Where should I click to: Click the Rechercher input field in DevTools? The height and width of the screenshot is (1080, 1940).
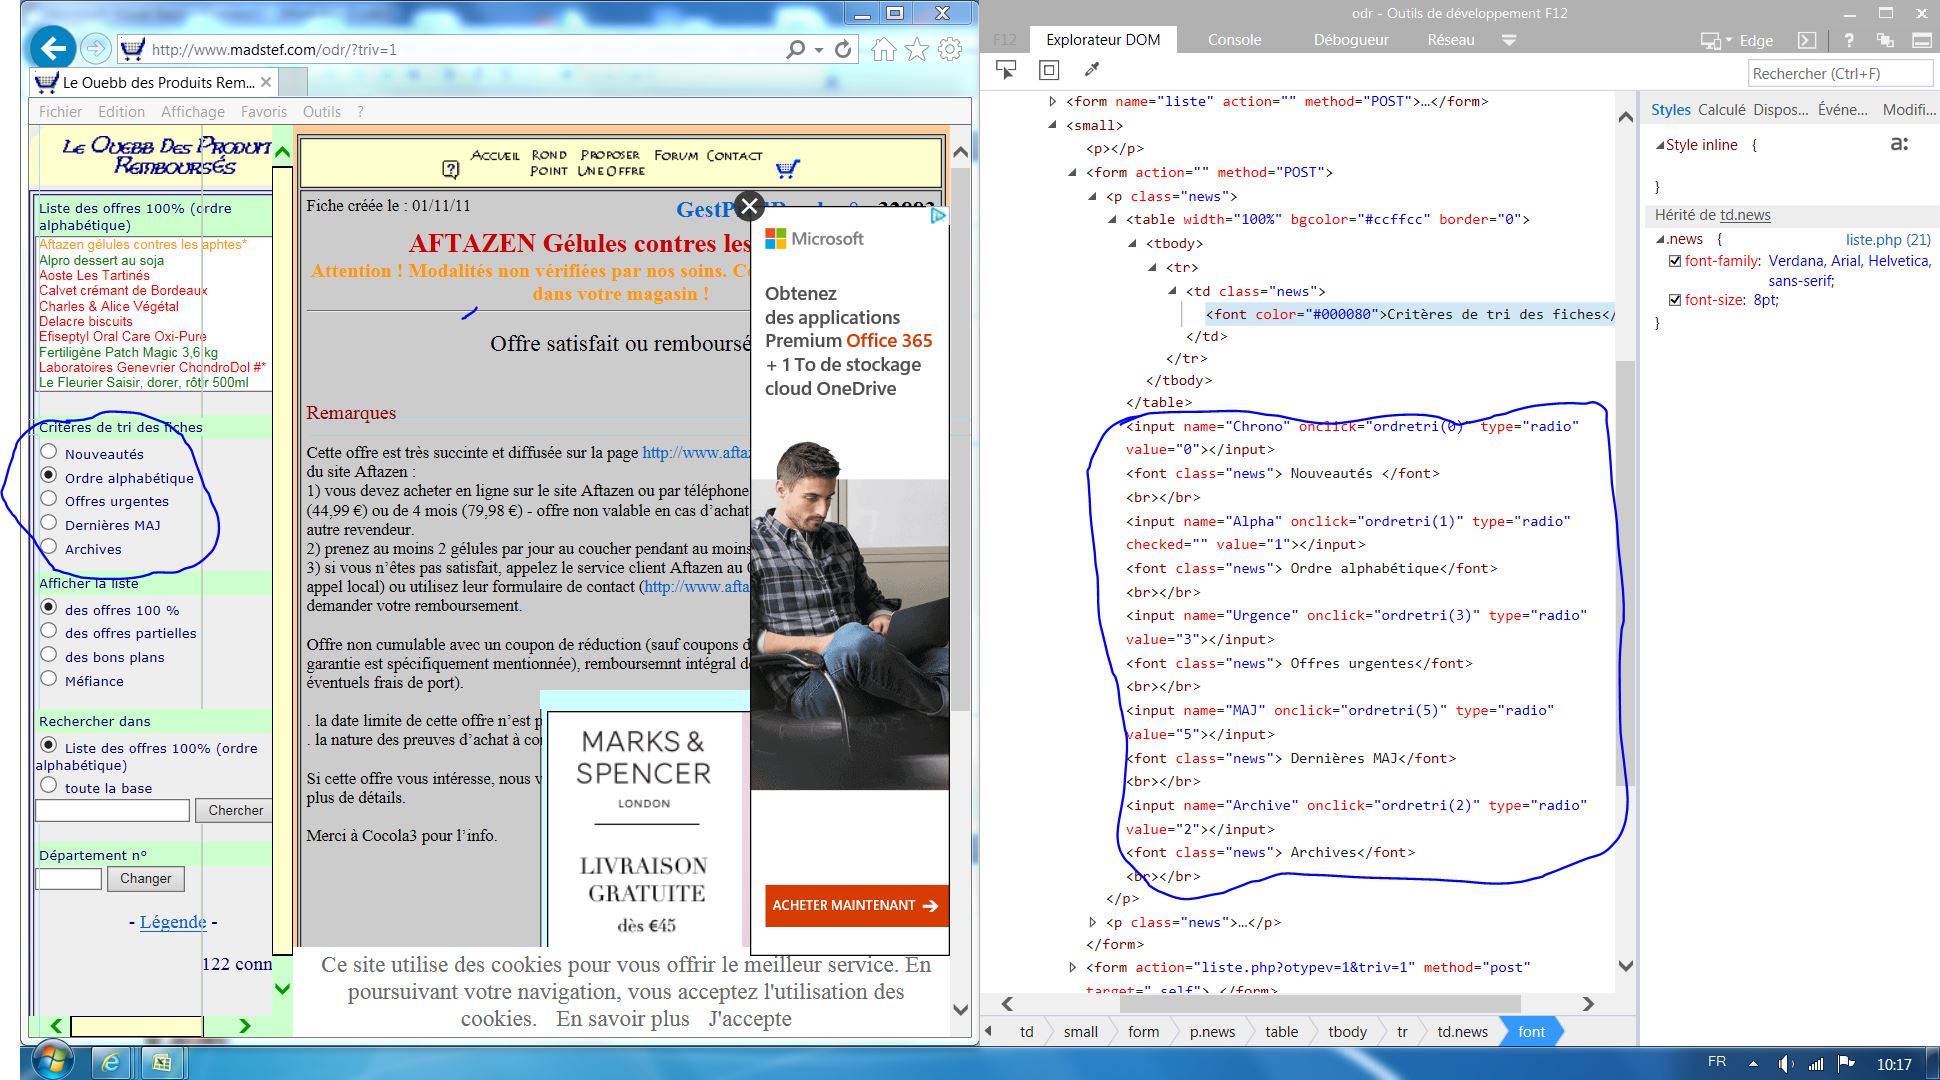1839,74
